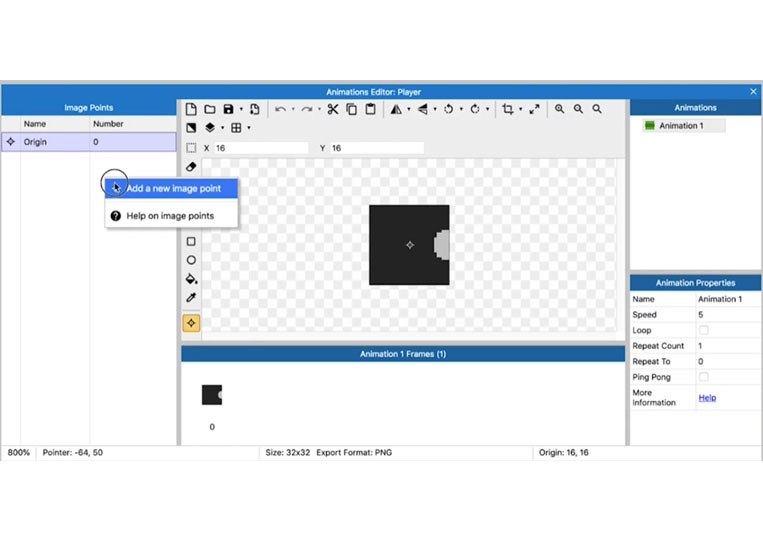Viewport: 763px width, 541px height.
Task: Select the Ellipse tool
Action: 191,260
